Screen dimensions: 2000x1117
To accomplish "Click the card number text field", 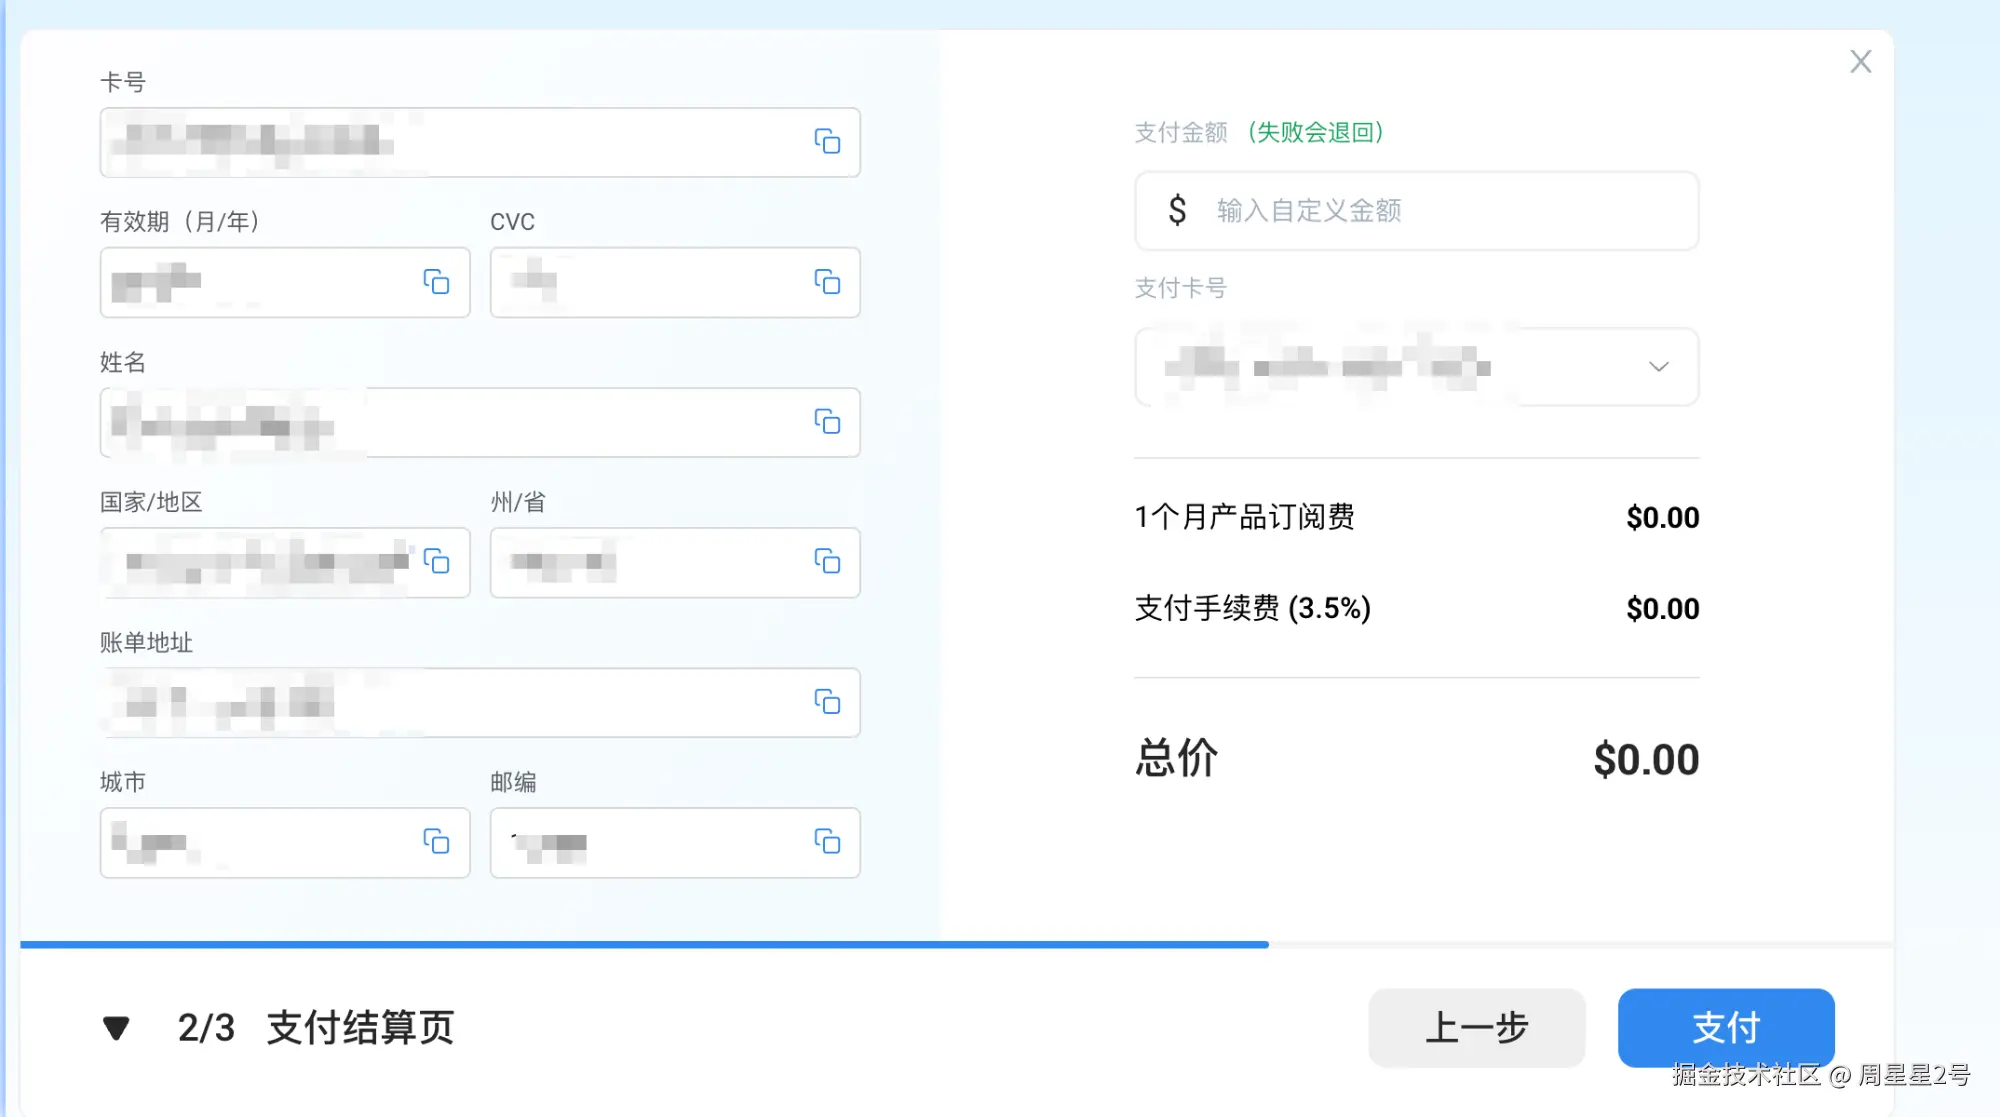I will click(450, 142).
